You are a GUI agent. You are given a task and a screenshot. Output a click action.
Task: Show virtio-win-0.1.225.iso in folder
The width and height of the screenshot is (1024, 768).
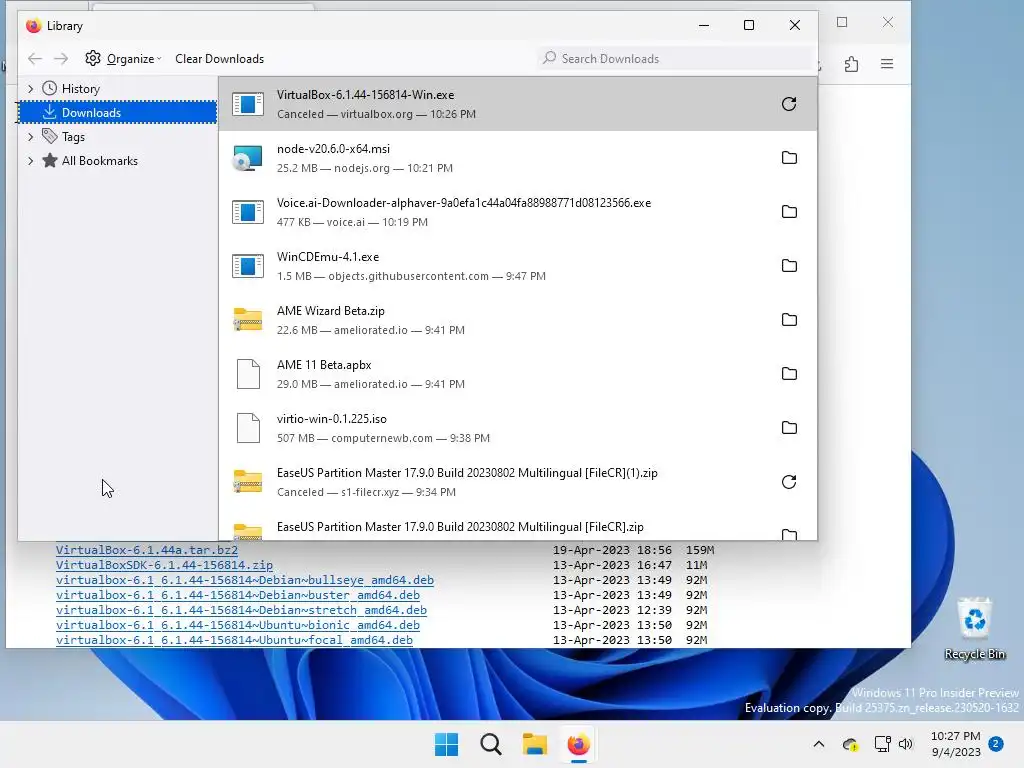coord(789,428)
